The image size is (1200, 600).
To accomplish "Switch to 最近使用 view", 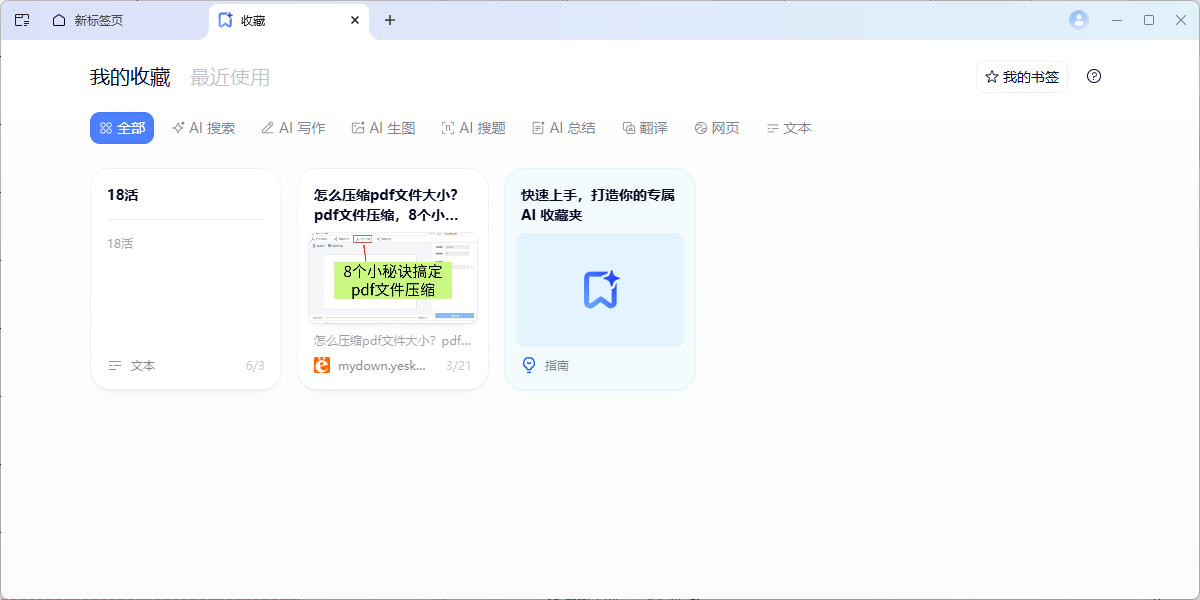I will tap(230, 78).
